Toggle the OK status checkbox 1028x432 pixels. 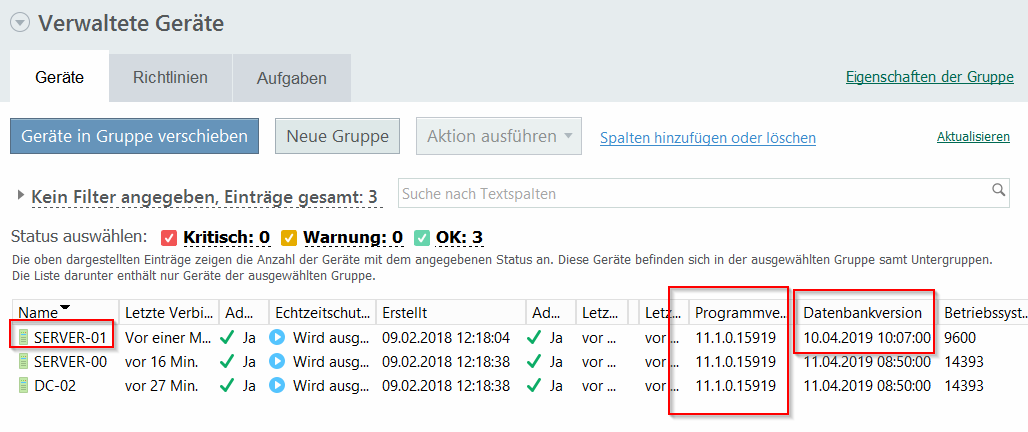(422, 237)
